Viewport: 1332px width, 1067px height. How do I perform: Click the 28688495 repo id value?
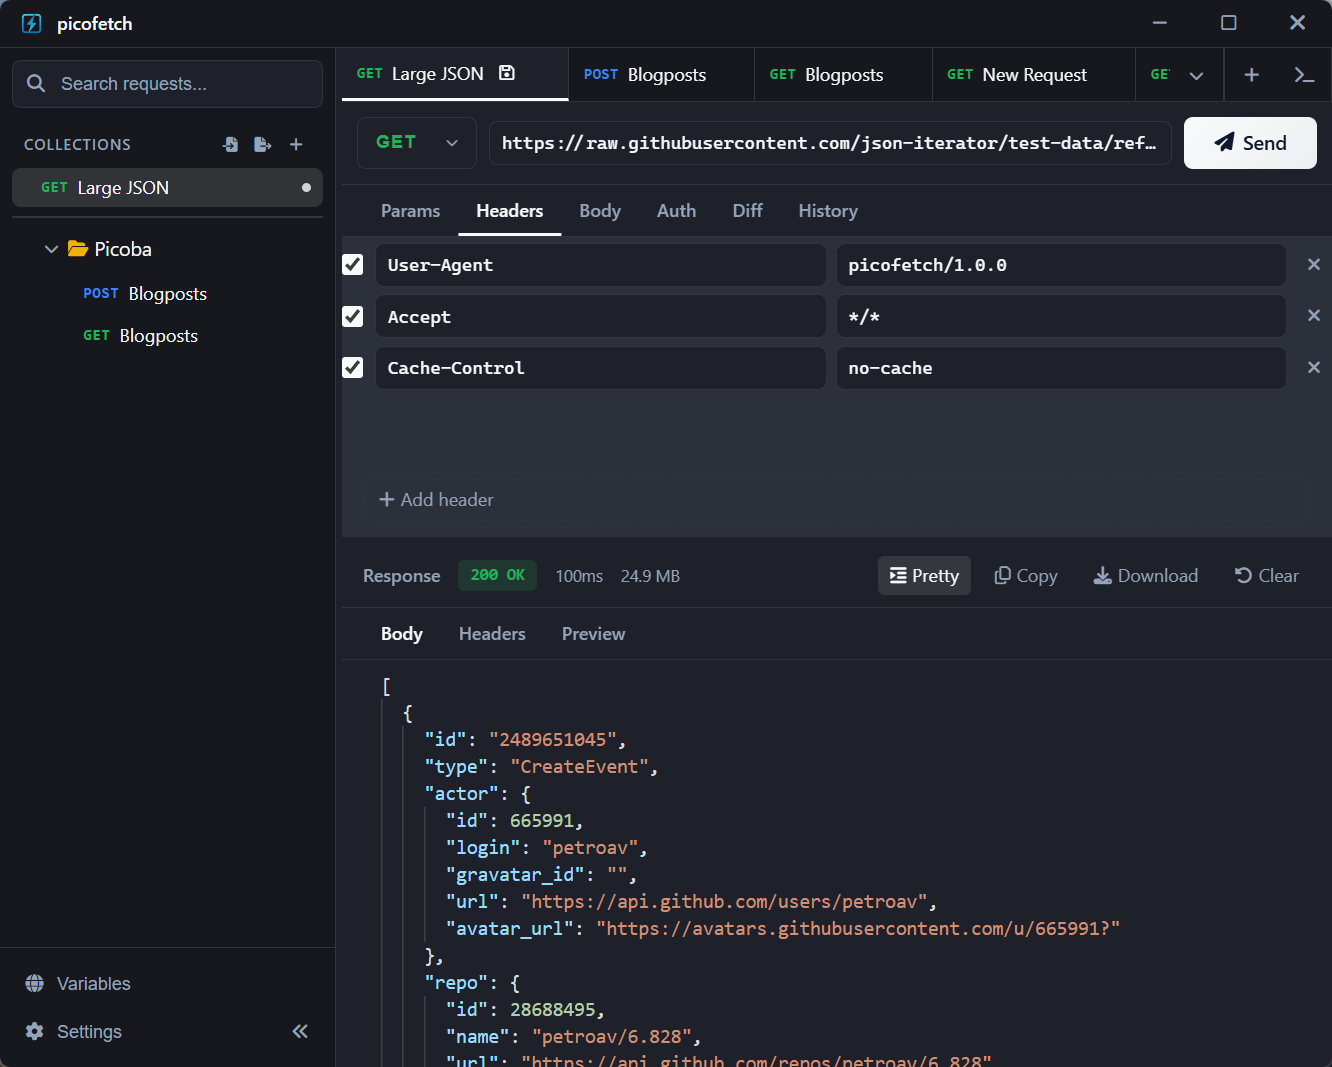553,1010
